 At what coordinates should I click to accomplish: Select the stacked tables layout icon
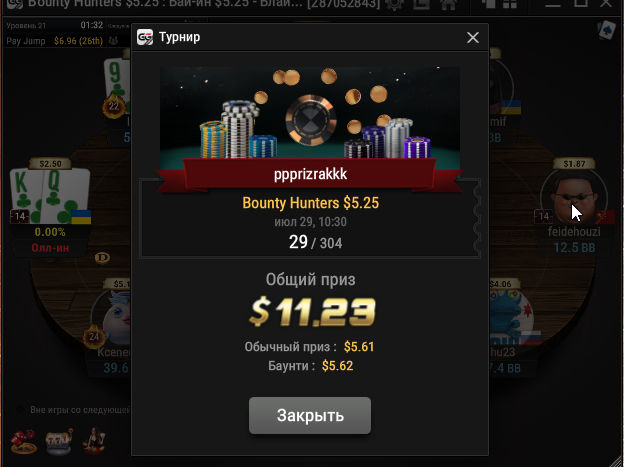[488, 4]
